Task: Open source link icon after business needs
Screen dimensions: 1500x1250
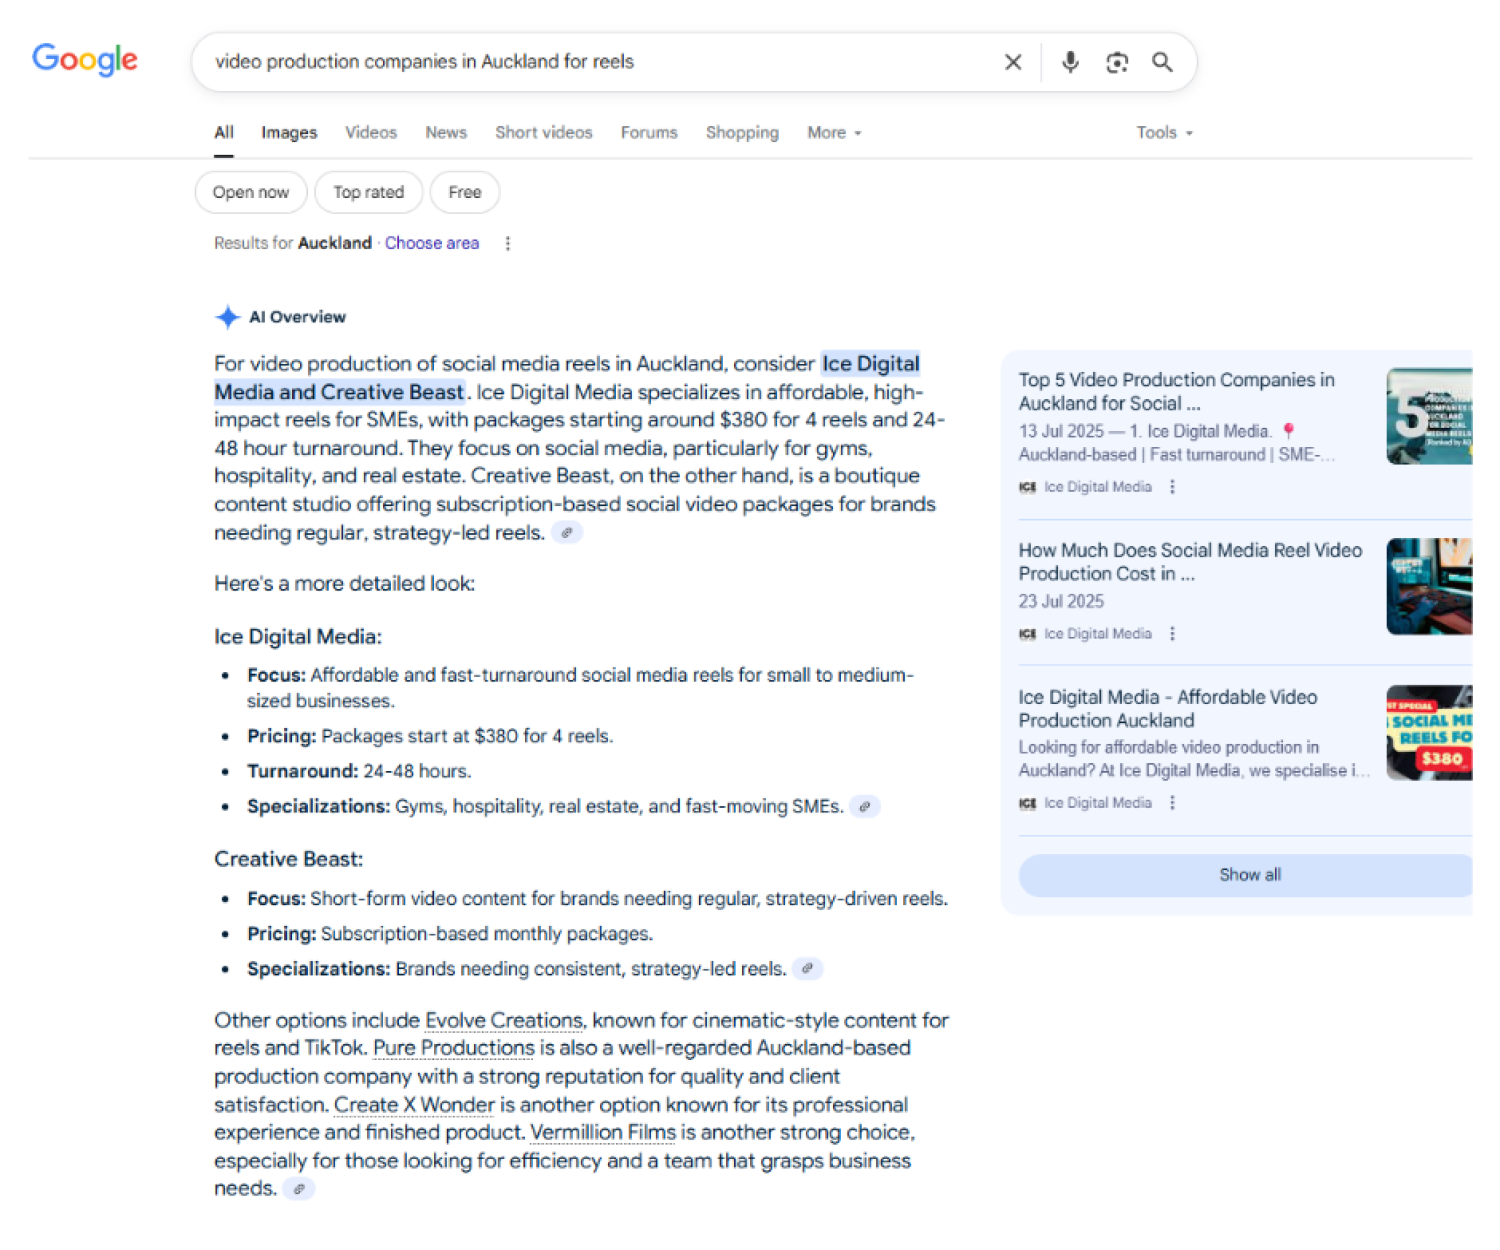Action: [299, 1188]
